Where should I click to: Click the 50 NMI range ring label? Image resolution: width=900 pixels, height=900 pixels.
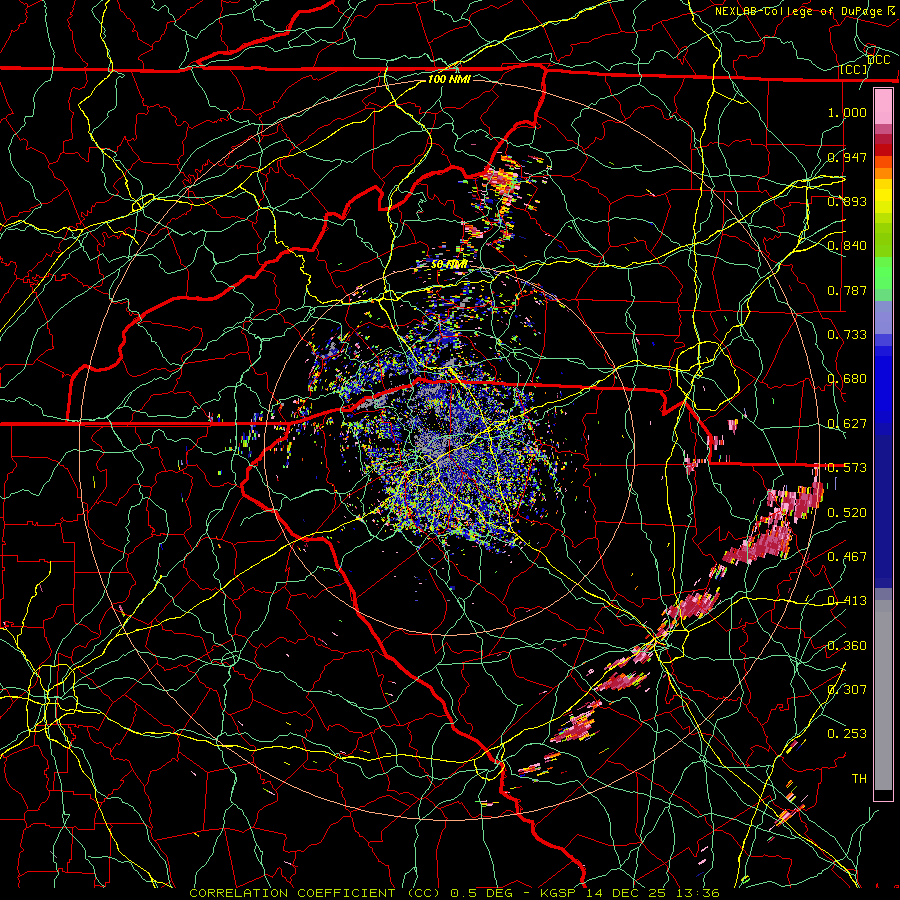(x=448, y=265)
